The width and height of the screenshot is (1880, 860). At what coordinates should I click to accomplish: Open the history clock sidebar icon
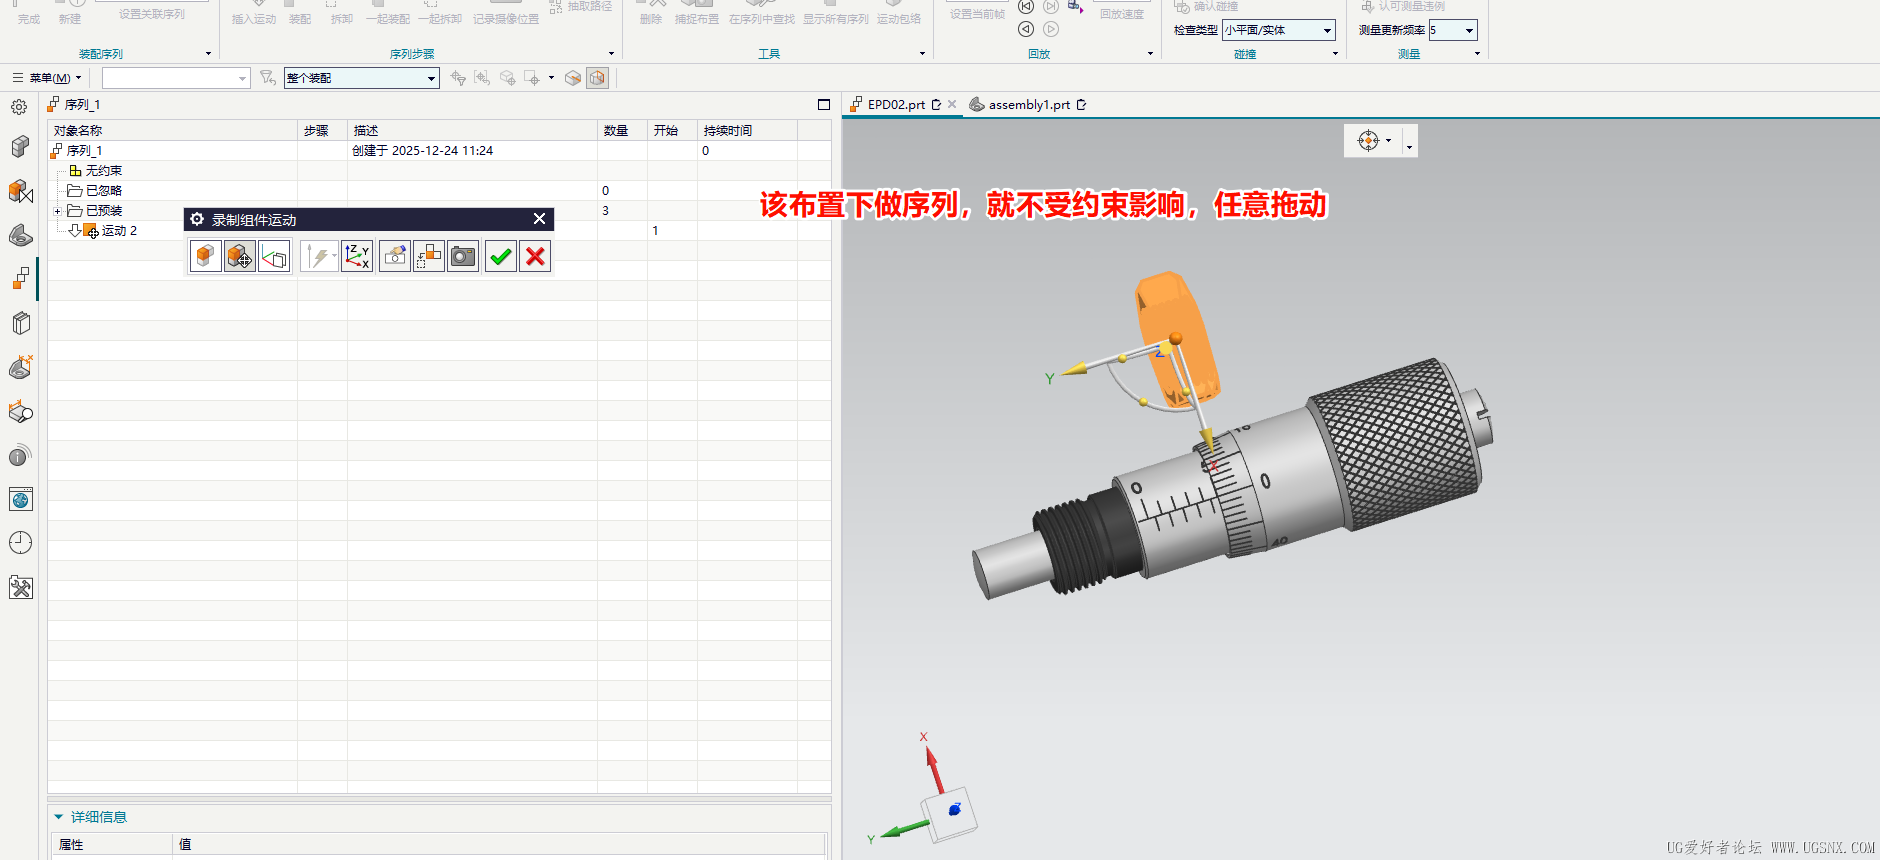20,543
